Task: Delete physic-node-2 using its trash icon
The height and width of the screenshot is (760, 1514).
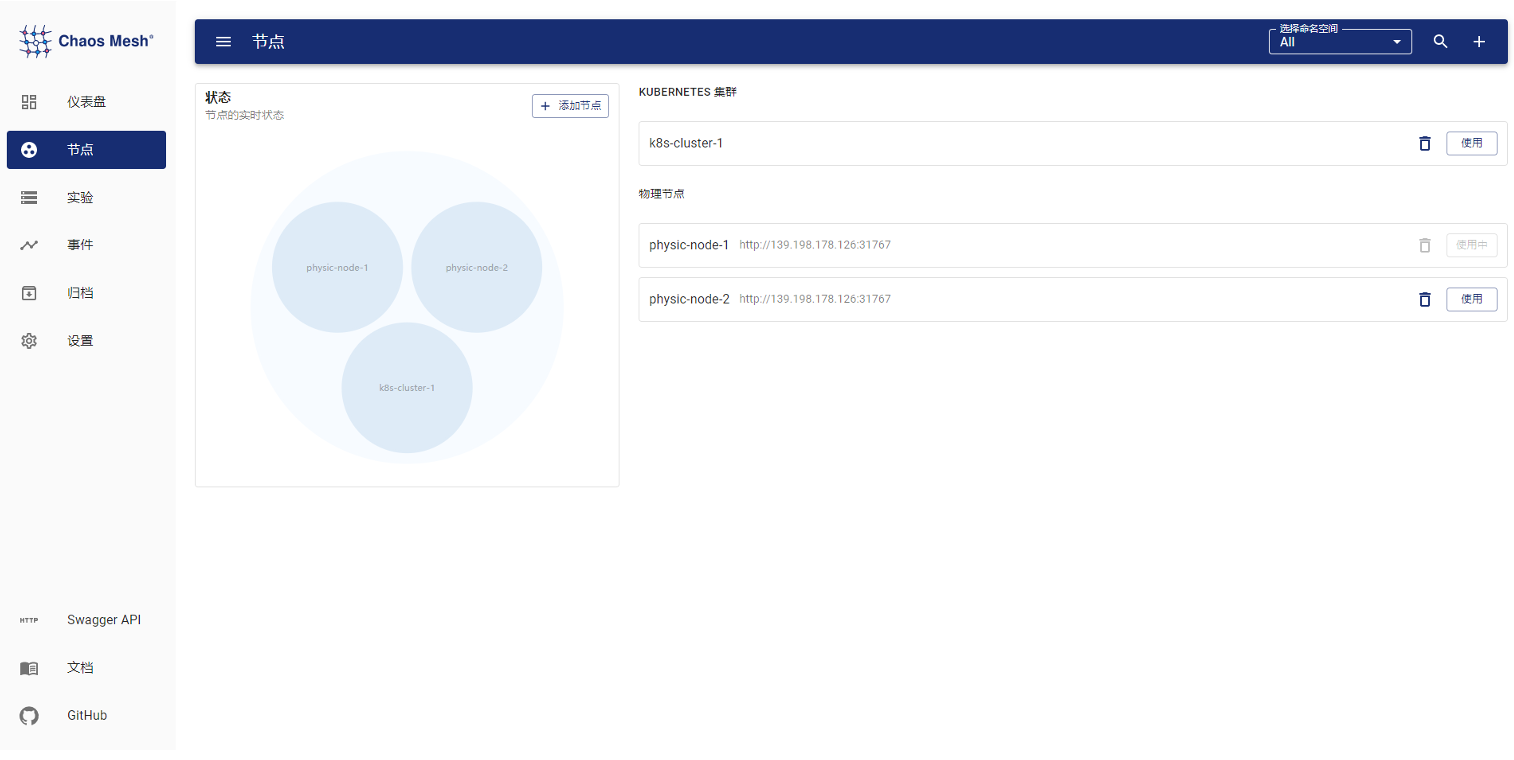Action: pyautogui.click(x=1424, y=299)
